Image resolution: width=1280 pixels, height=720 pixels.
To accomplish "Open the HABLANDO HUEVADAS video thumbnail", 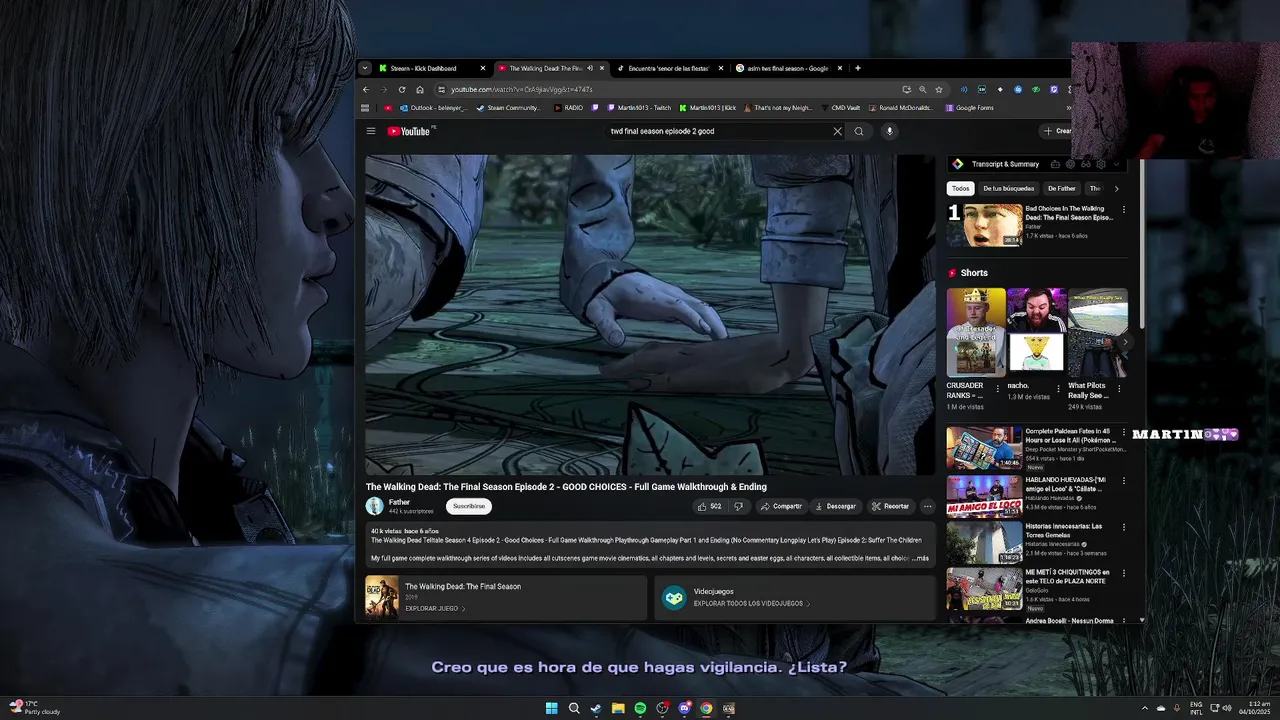I will [985, 496].
